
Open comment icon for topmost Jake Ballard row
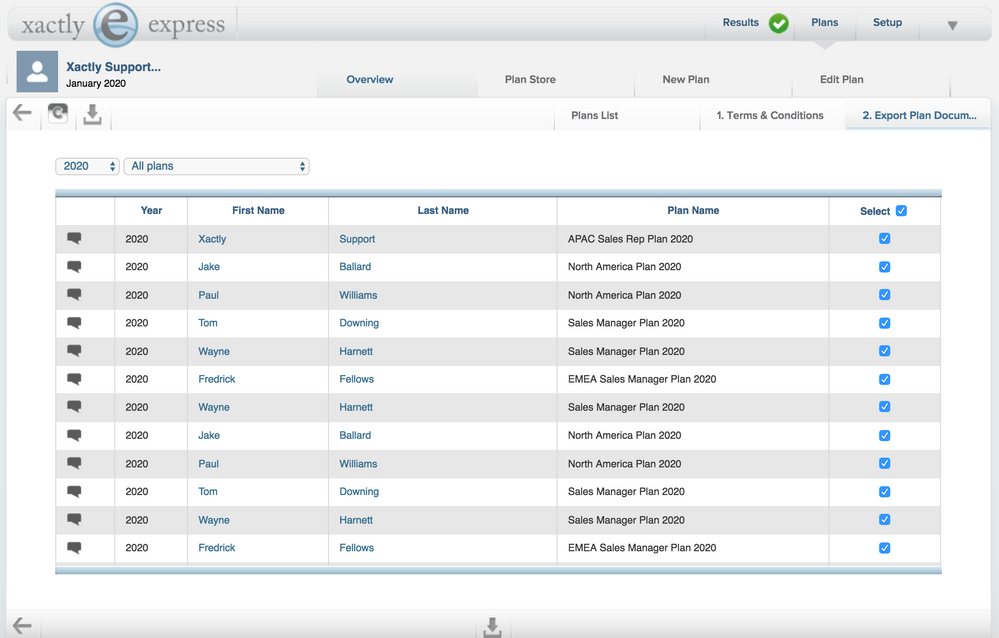[x=74, y=266]
